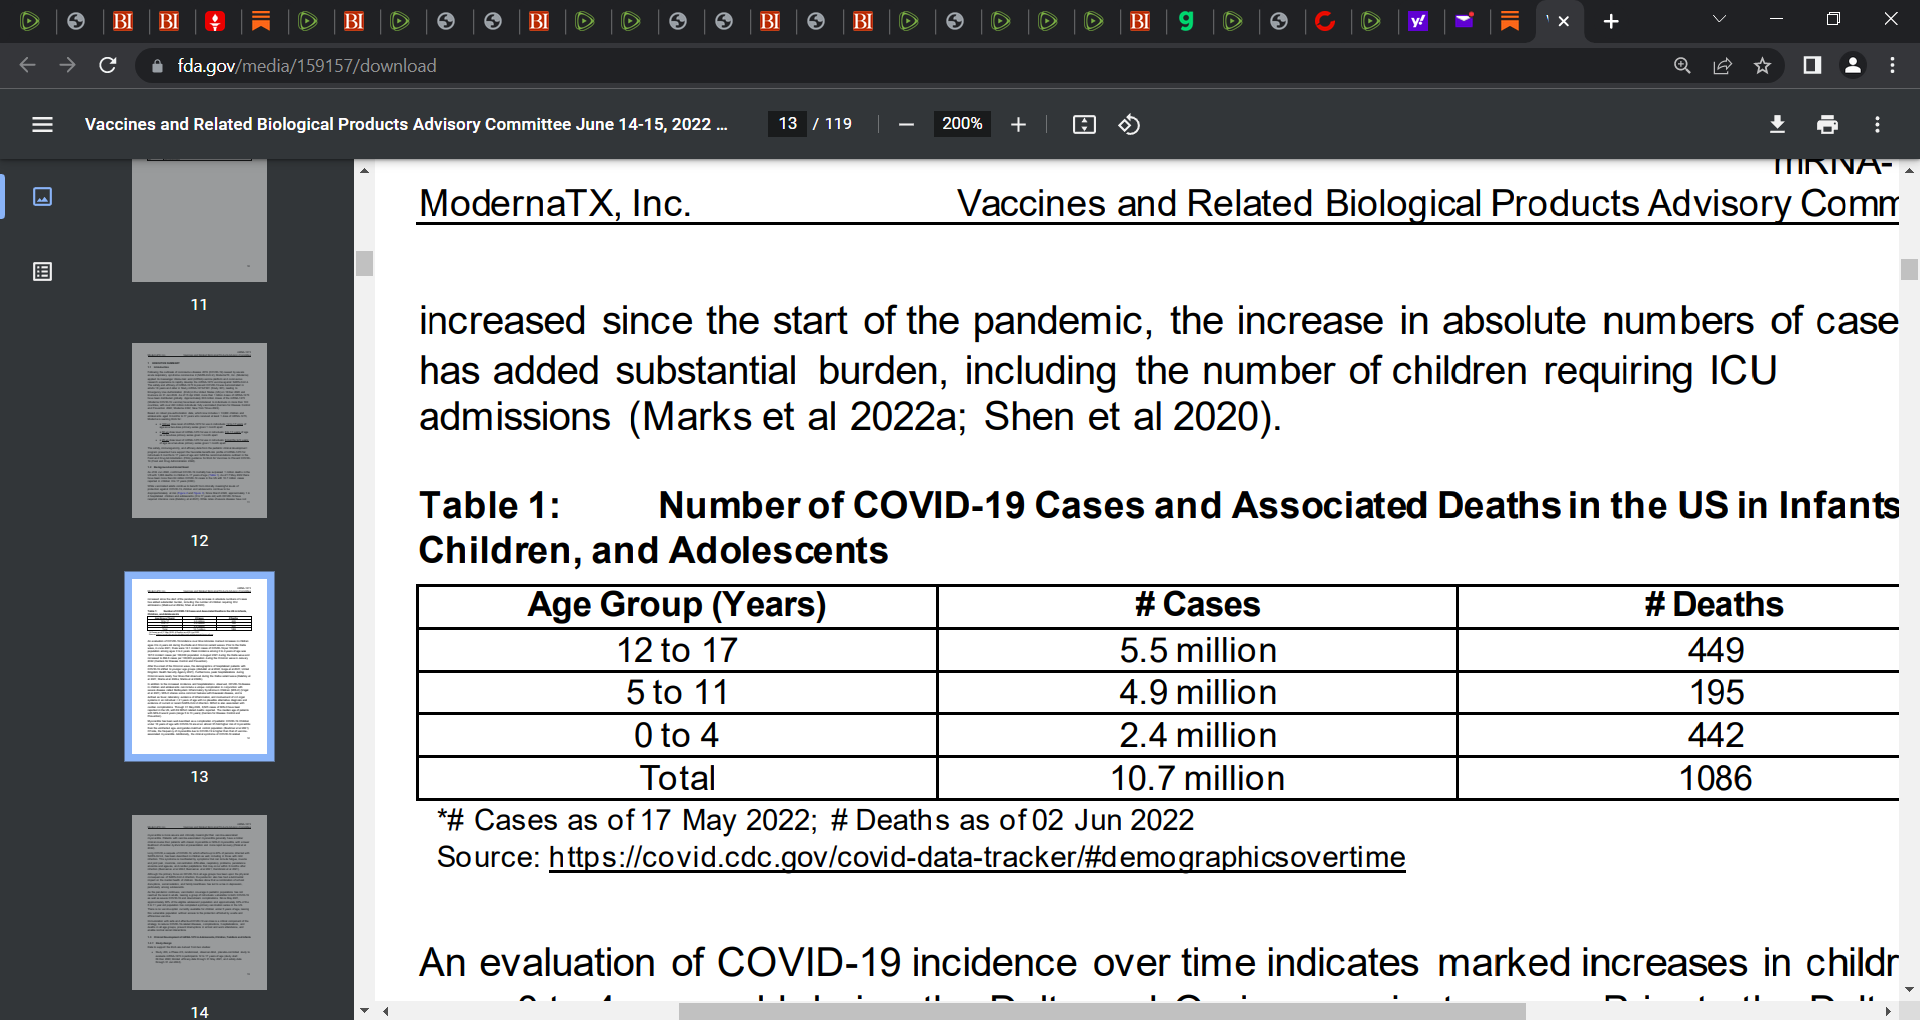Click the '5.5 million' cases cell
1920x1020 pixels.
pyautogui.click(x=1197, y=650)
